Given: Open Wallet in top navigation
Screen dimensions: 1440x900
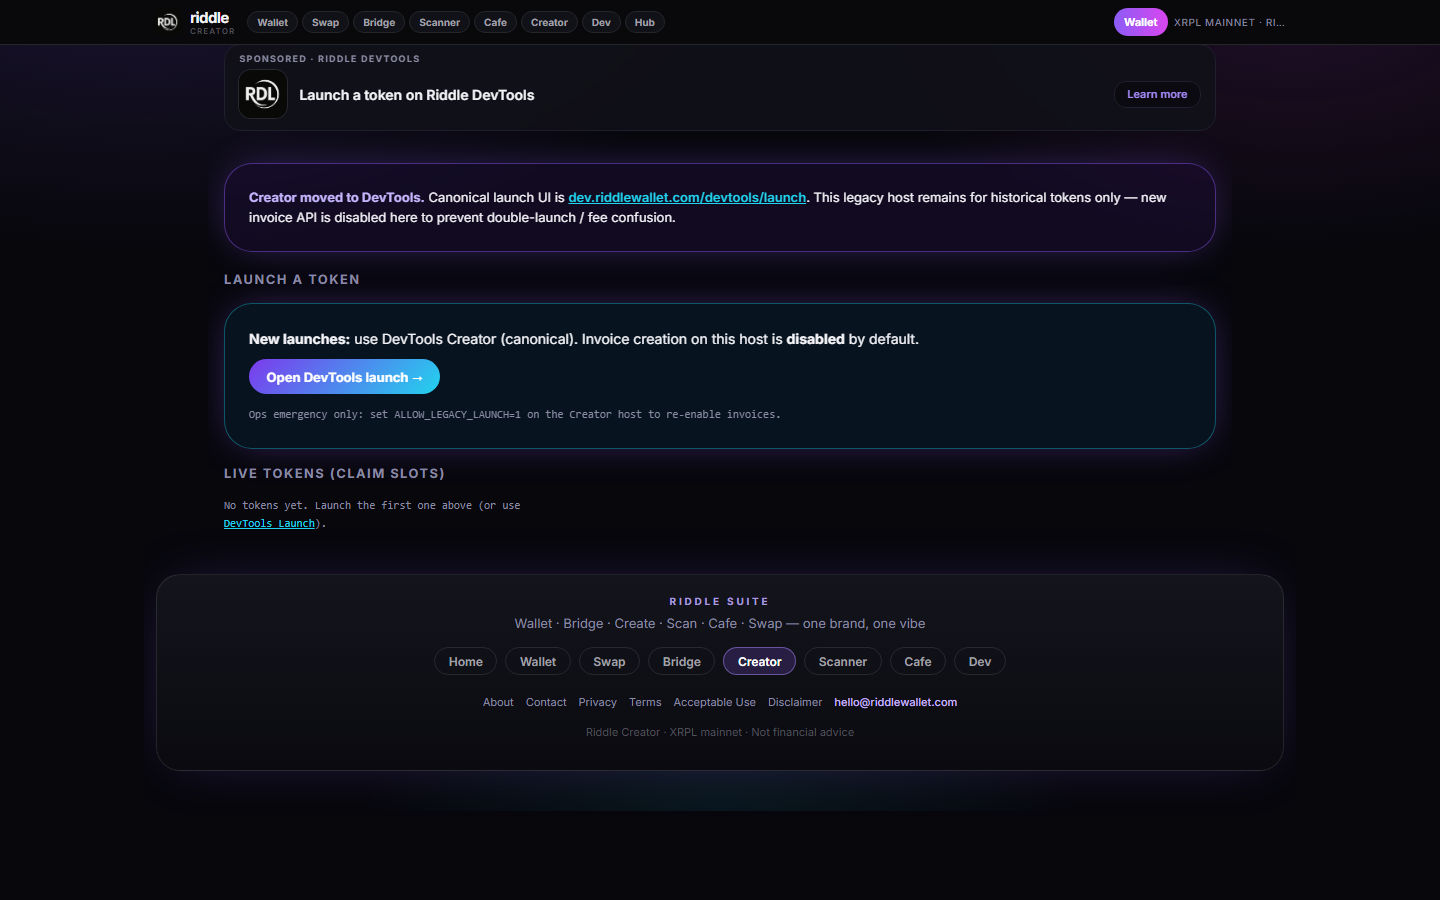Looking at the screenshot, I should (x=272, y=22).
